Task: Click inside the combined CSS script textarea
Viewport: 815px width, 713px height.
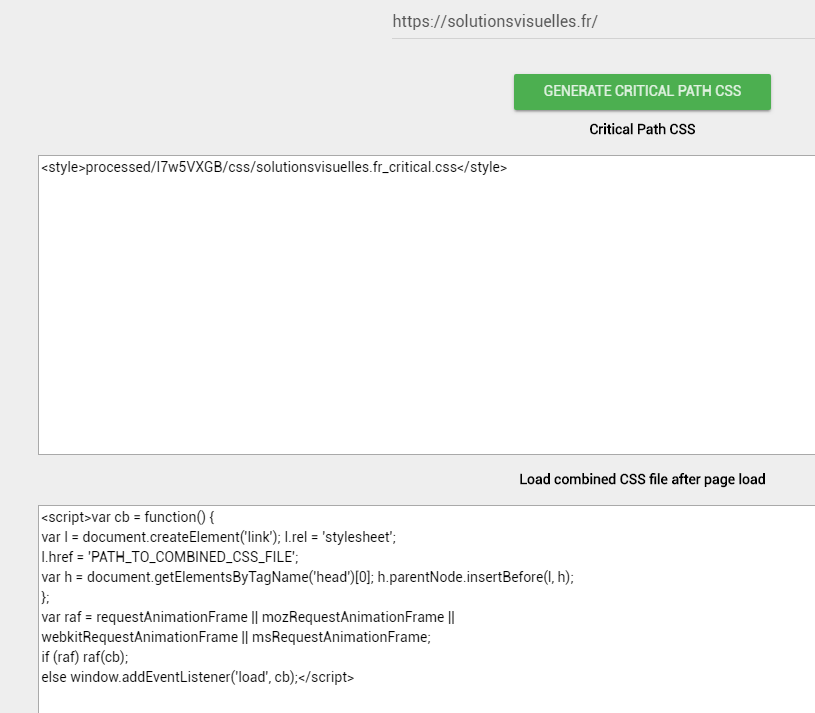Action: tap(426, 609)
